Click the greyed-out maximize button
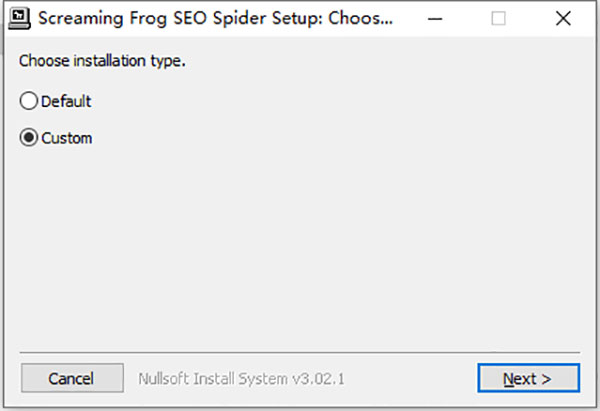 click(x=499, y=18)
